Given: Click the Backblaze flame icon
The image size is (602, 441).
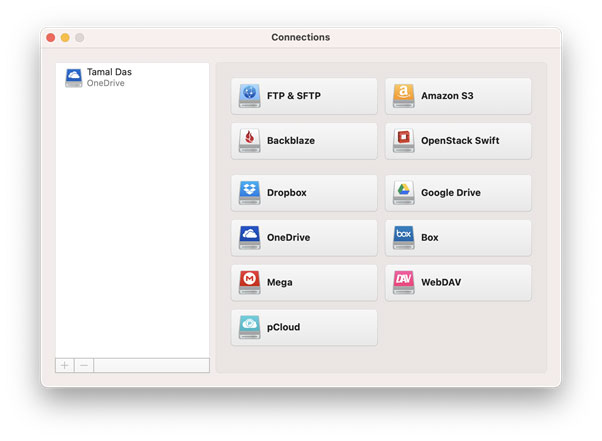Looking at the screenshot, I should [249, 141].
